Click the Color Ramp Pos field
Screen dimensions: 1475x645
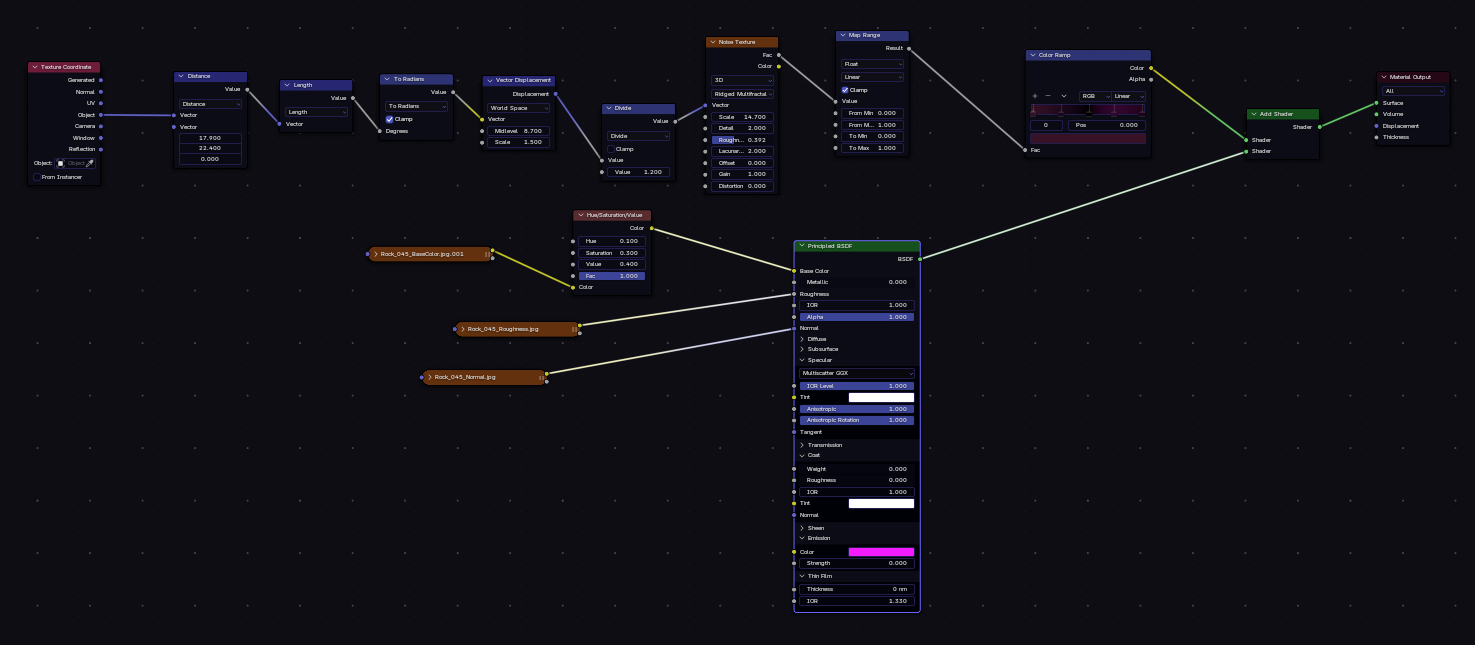pos(1105,125)
